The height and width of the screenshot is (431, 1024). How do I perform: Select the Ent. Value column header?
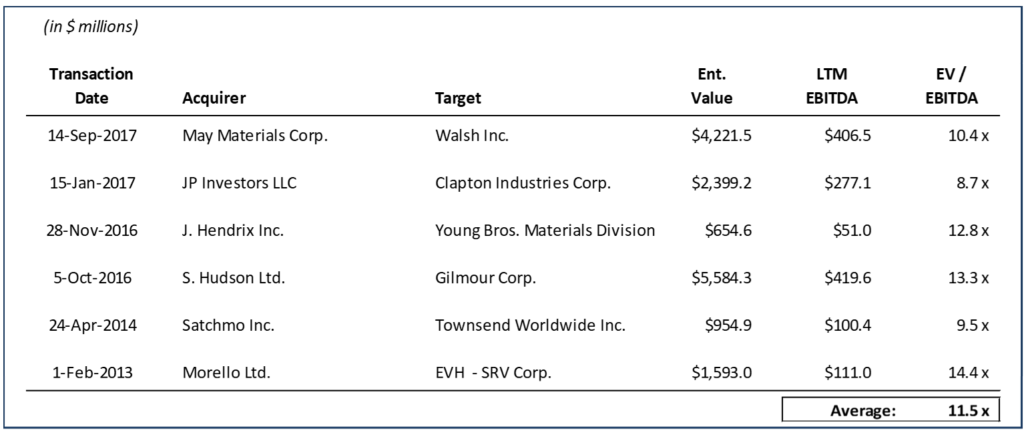[711, 86]
